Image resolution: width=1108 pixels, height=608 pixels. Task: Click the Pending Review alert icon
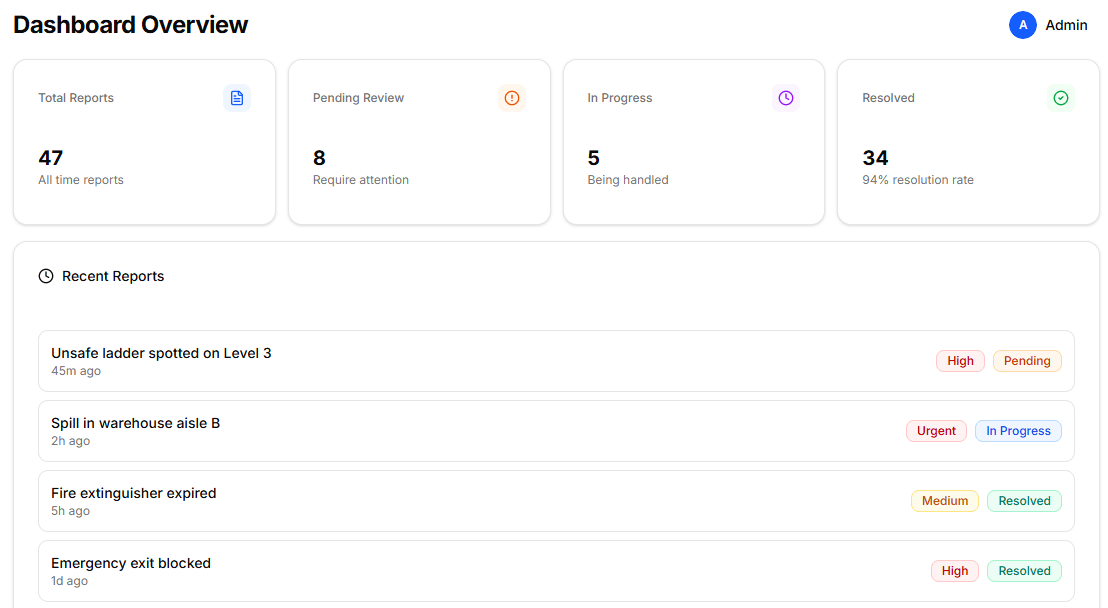(512, 98)
